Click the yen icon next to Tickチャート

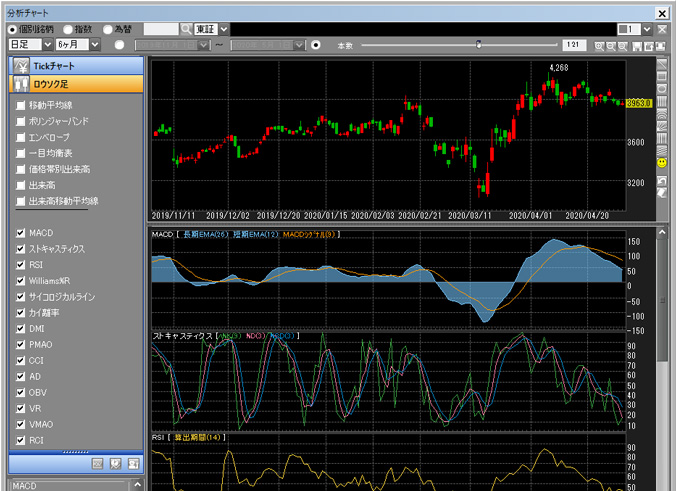coord(21,66)
